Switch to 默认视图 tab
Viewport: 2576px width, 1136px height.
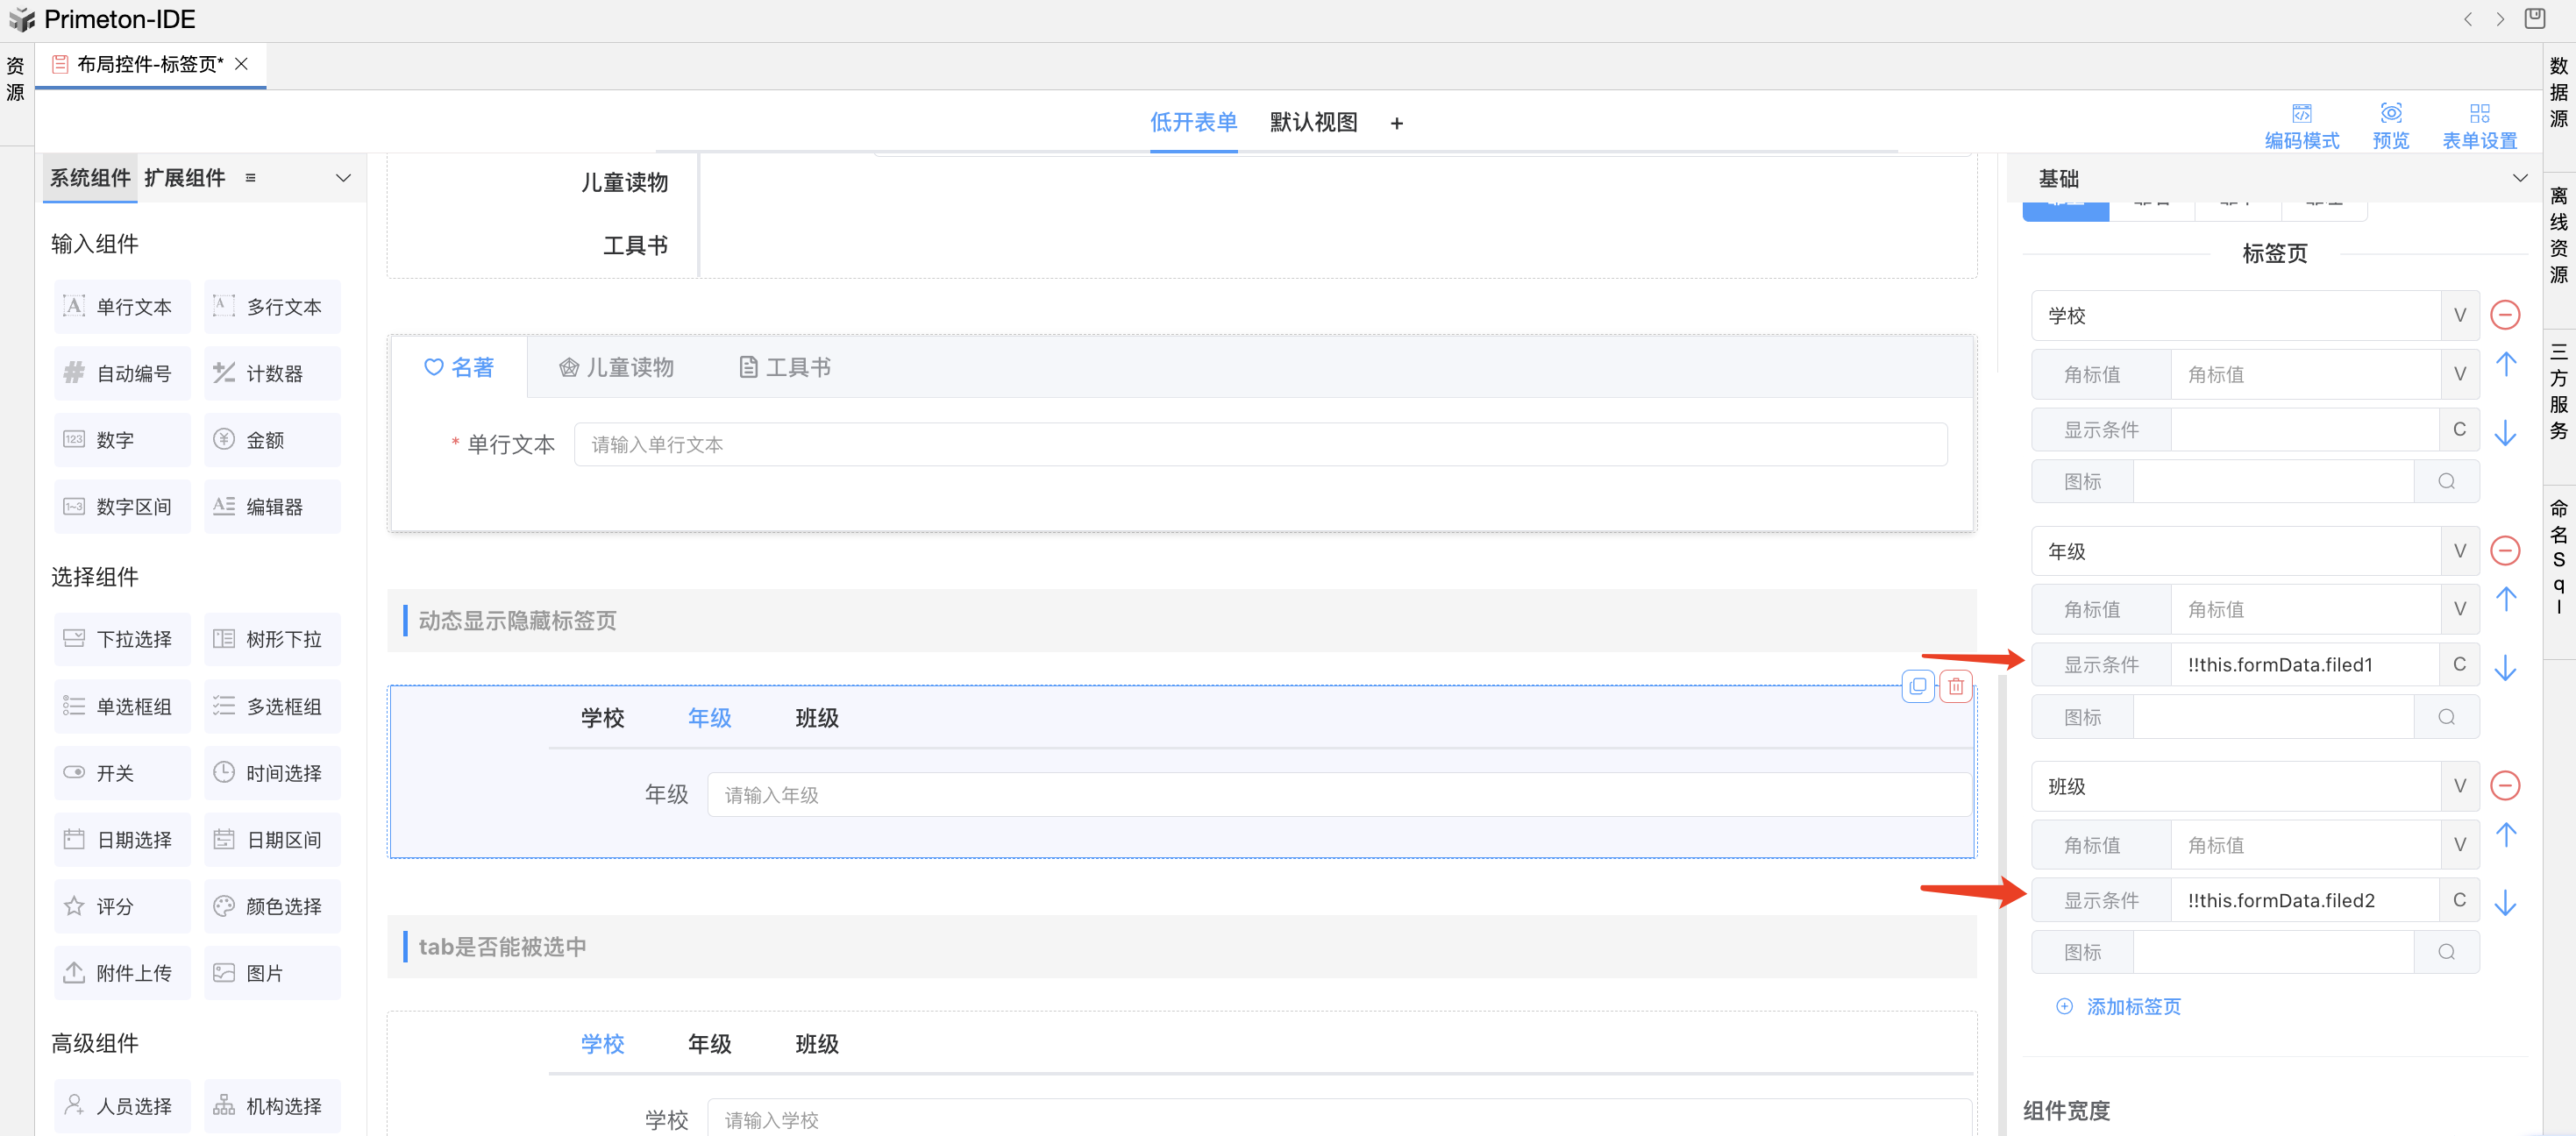pyautogui.click(x=1313, y=122)
